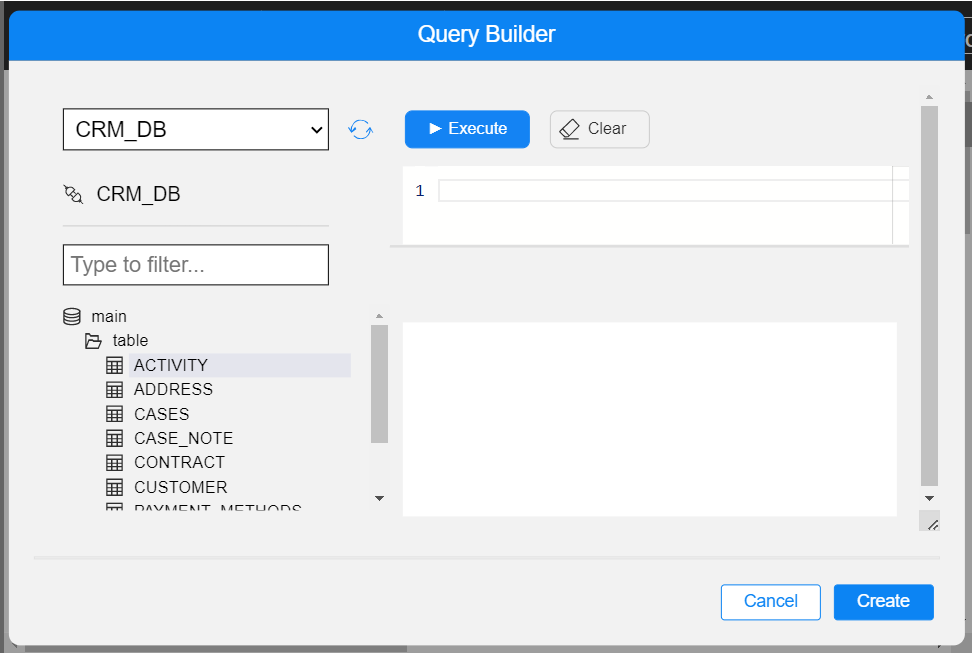This screenshot has height=653, width=972.
Task: Click the refresh connection icon
Action: (360, 129)
